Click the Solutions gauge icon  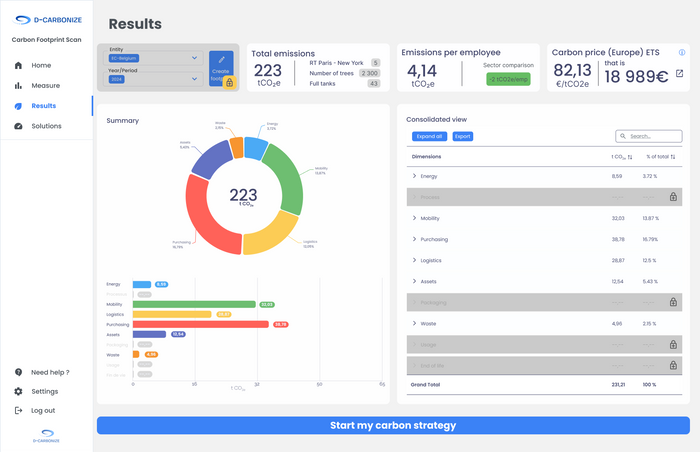(18, 126)
